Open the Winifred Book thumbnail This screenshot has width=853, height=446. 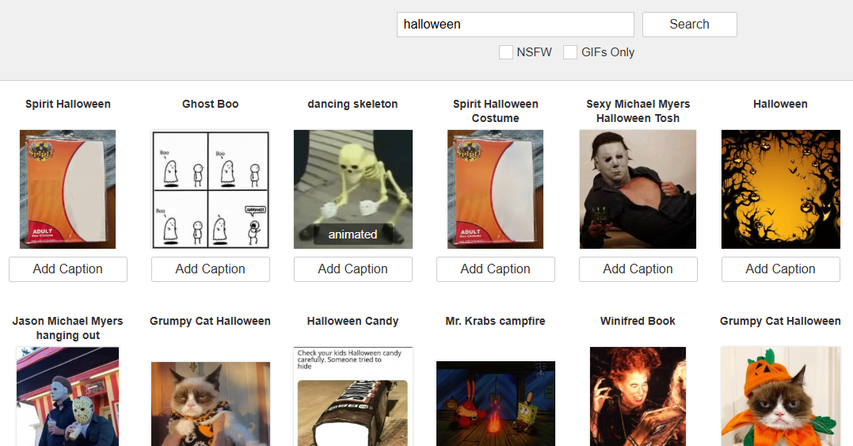tap(638, 397)
